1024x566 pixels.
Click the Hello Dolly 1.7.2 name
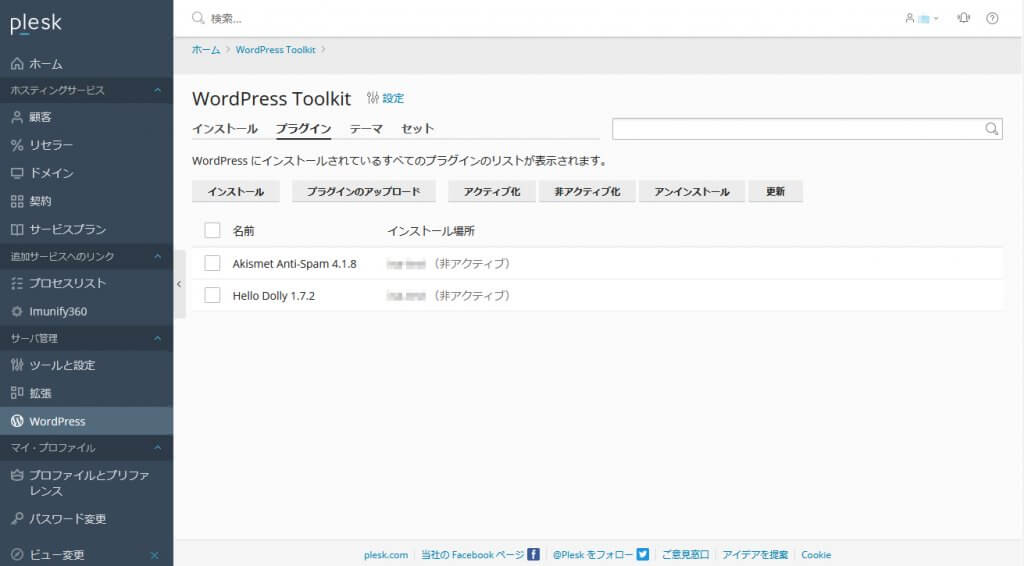point(274,296)
